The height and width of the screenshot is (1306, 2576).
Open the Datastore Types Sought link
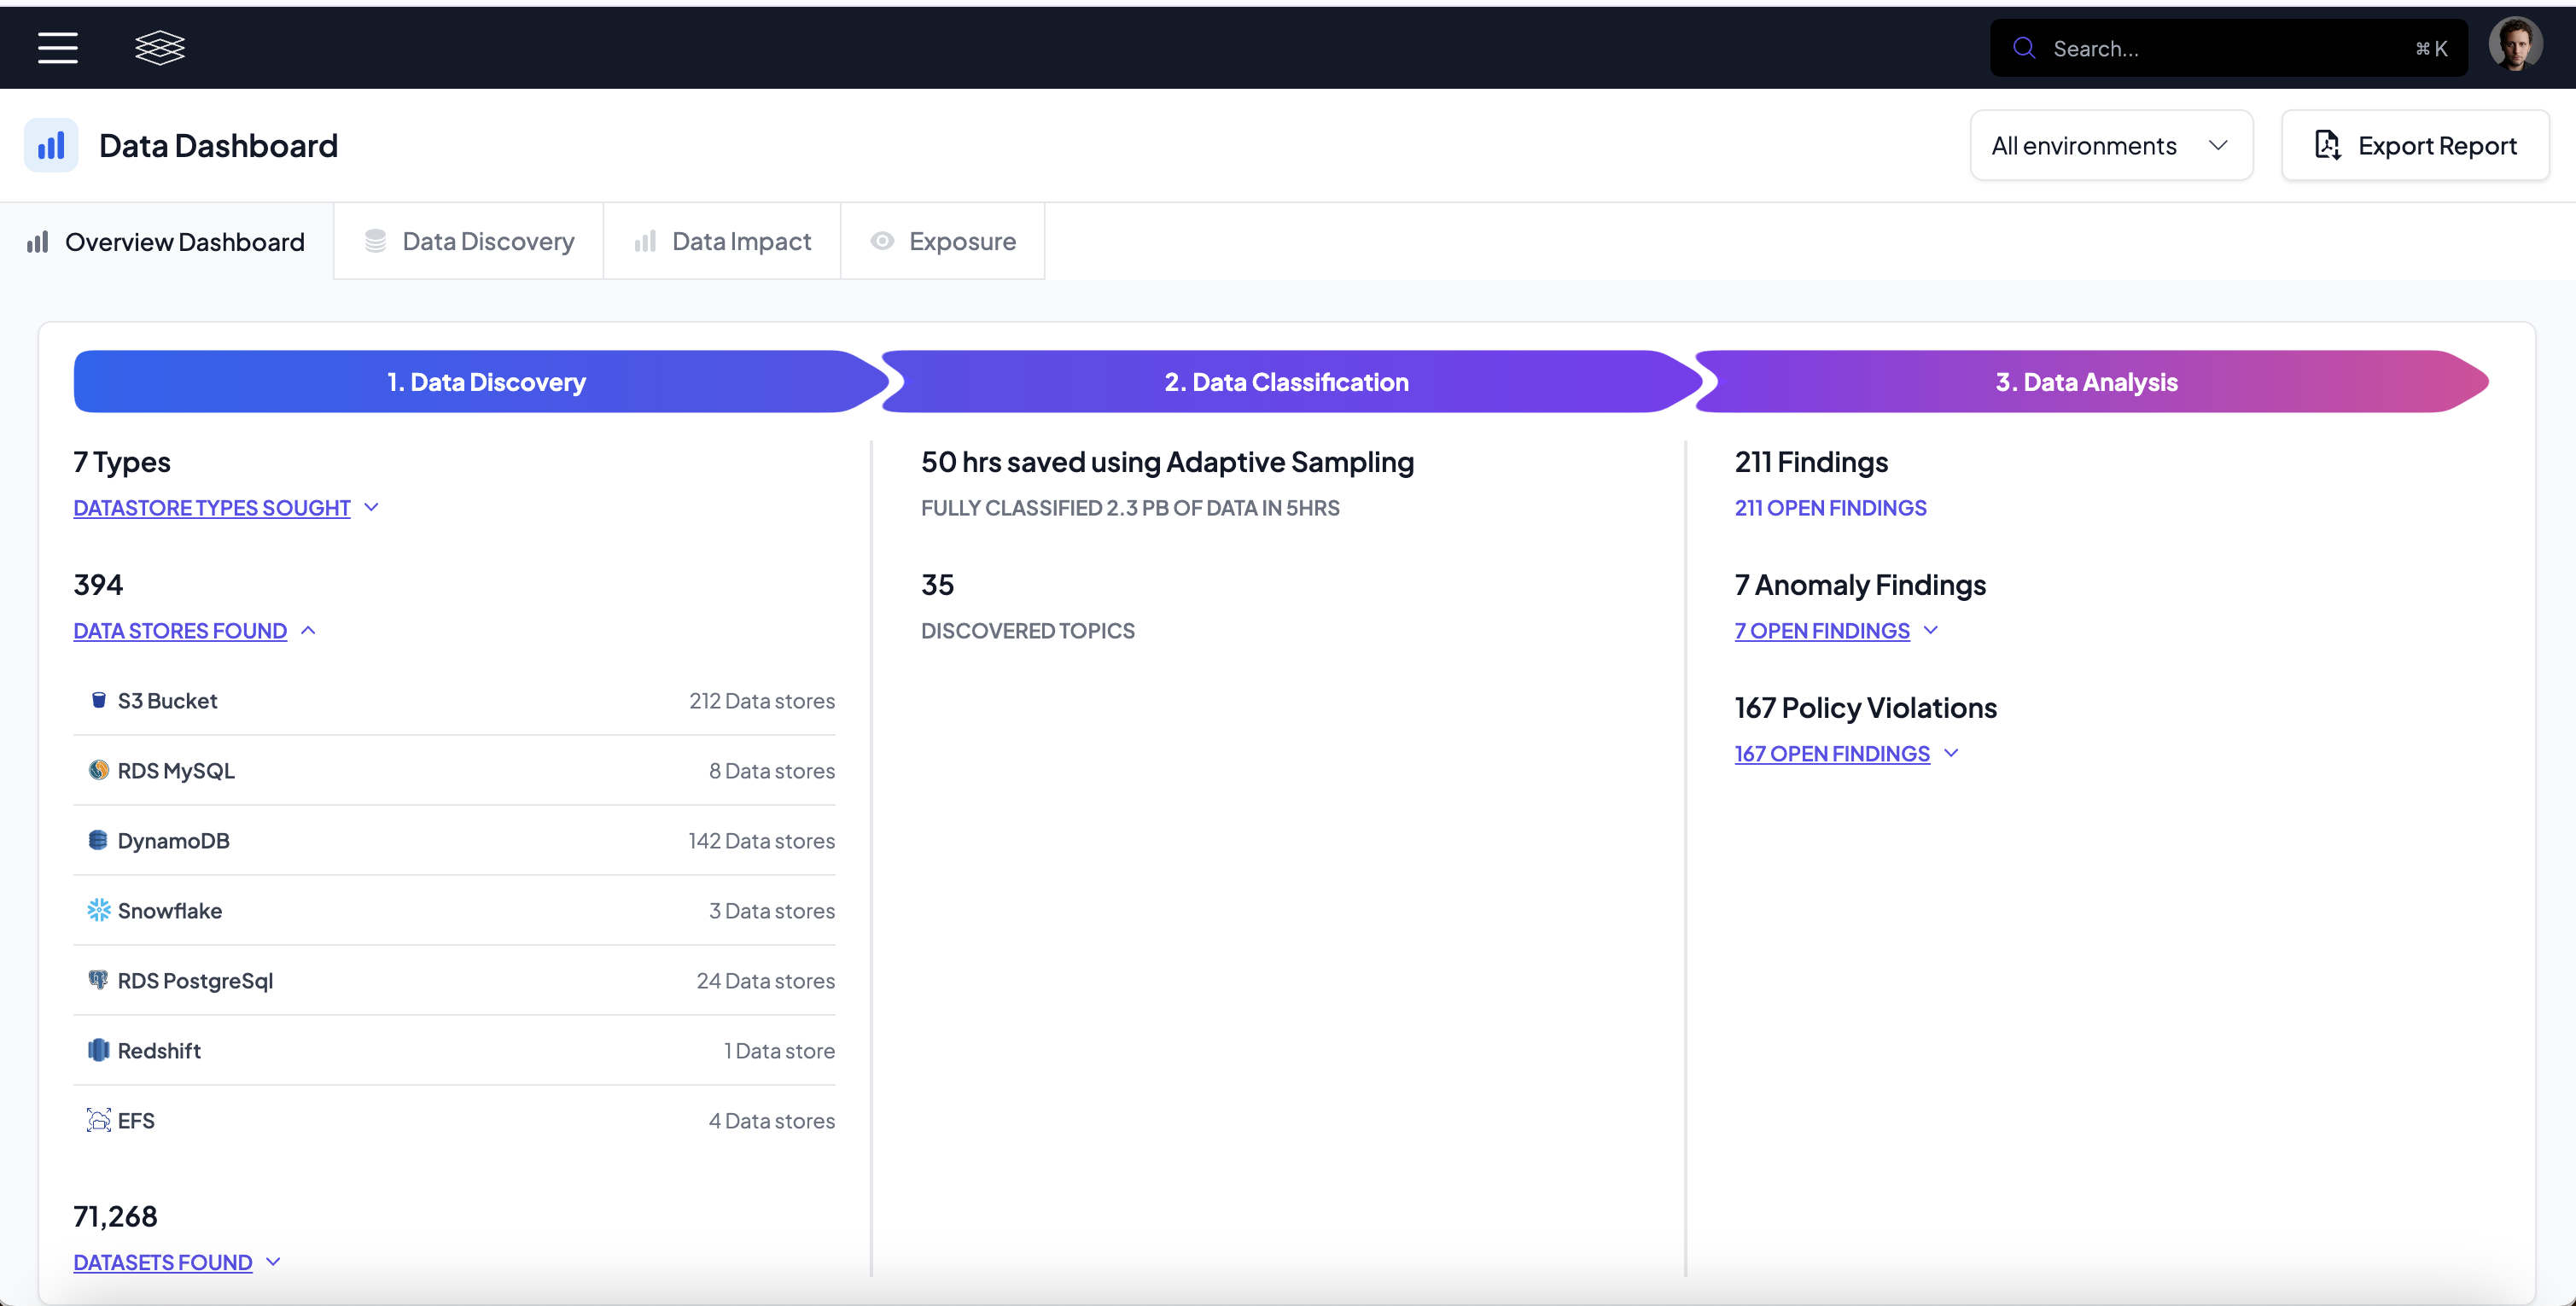click(x=212, y=508)
